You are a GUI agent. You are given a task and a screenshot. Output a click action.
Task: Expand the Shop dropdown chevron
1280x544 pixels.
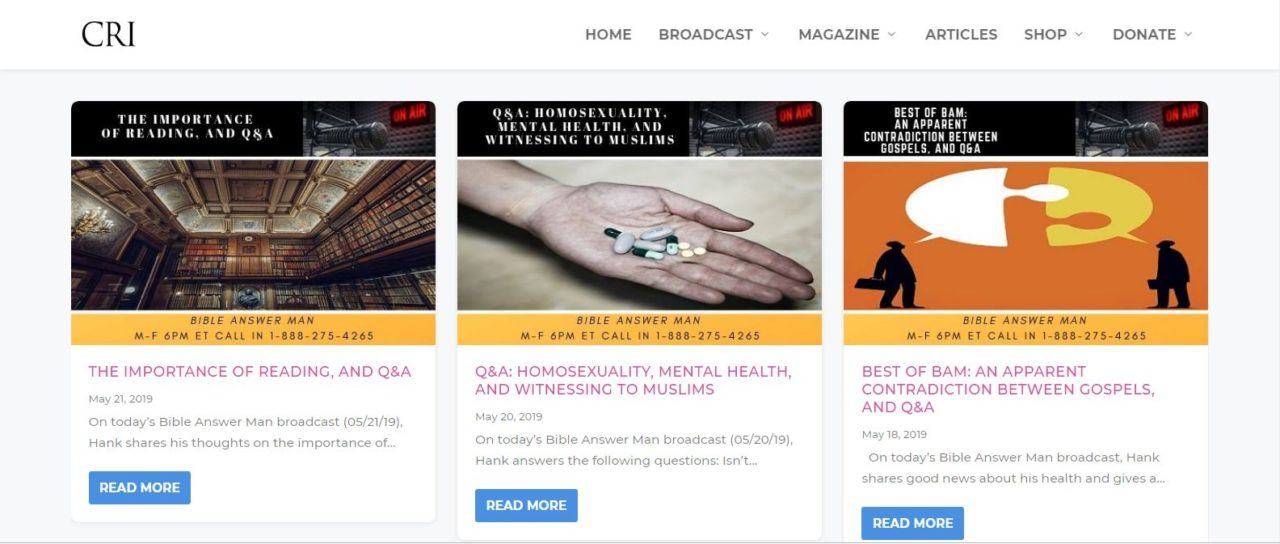pos(1079,34)
